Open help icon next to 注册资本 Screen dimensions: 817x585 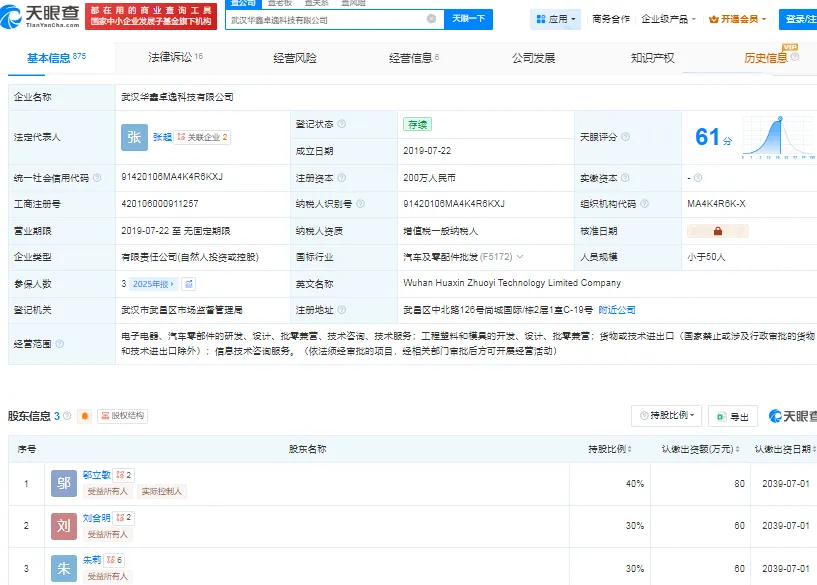(342, 178)
